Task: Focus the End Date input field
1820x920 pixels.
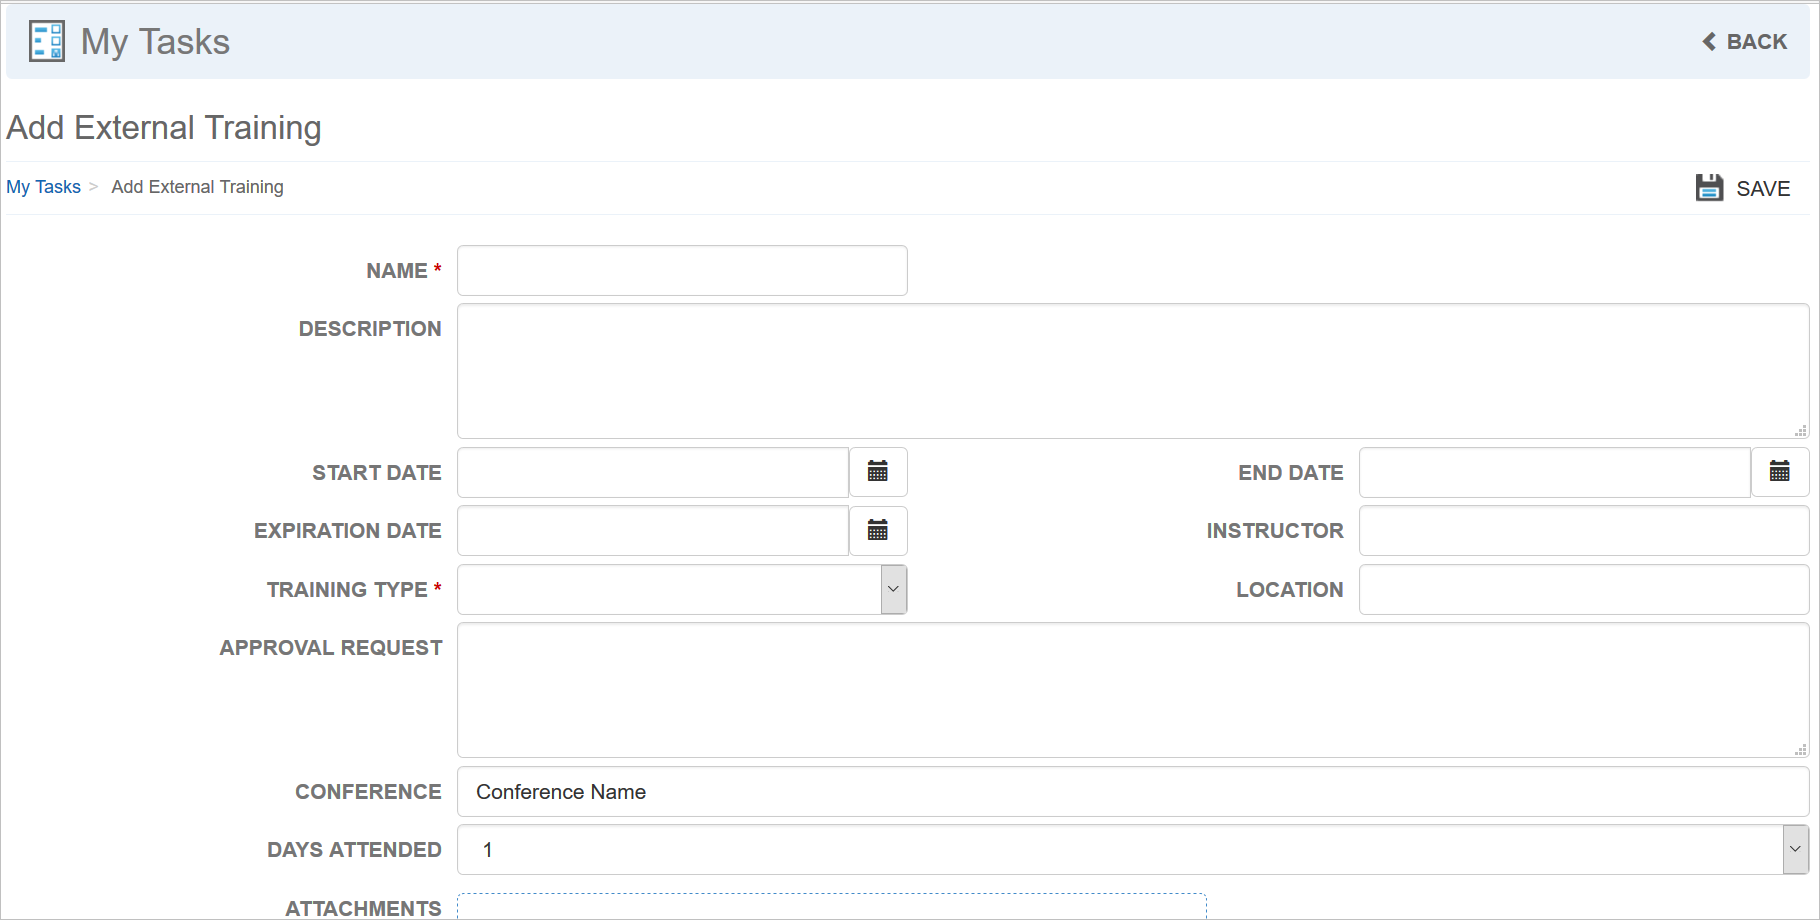Action: coord(1555,473)
